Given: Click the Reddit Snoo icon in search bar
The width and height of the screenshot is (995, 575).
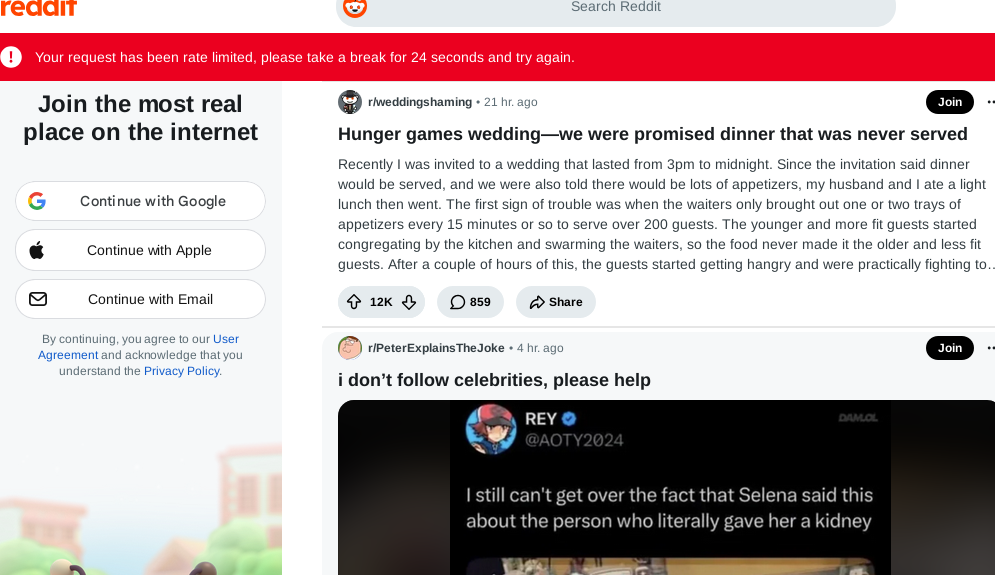Looking at the screenshot, I should click(x=355, y=8).
